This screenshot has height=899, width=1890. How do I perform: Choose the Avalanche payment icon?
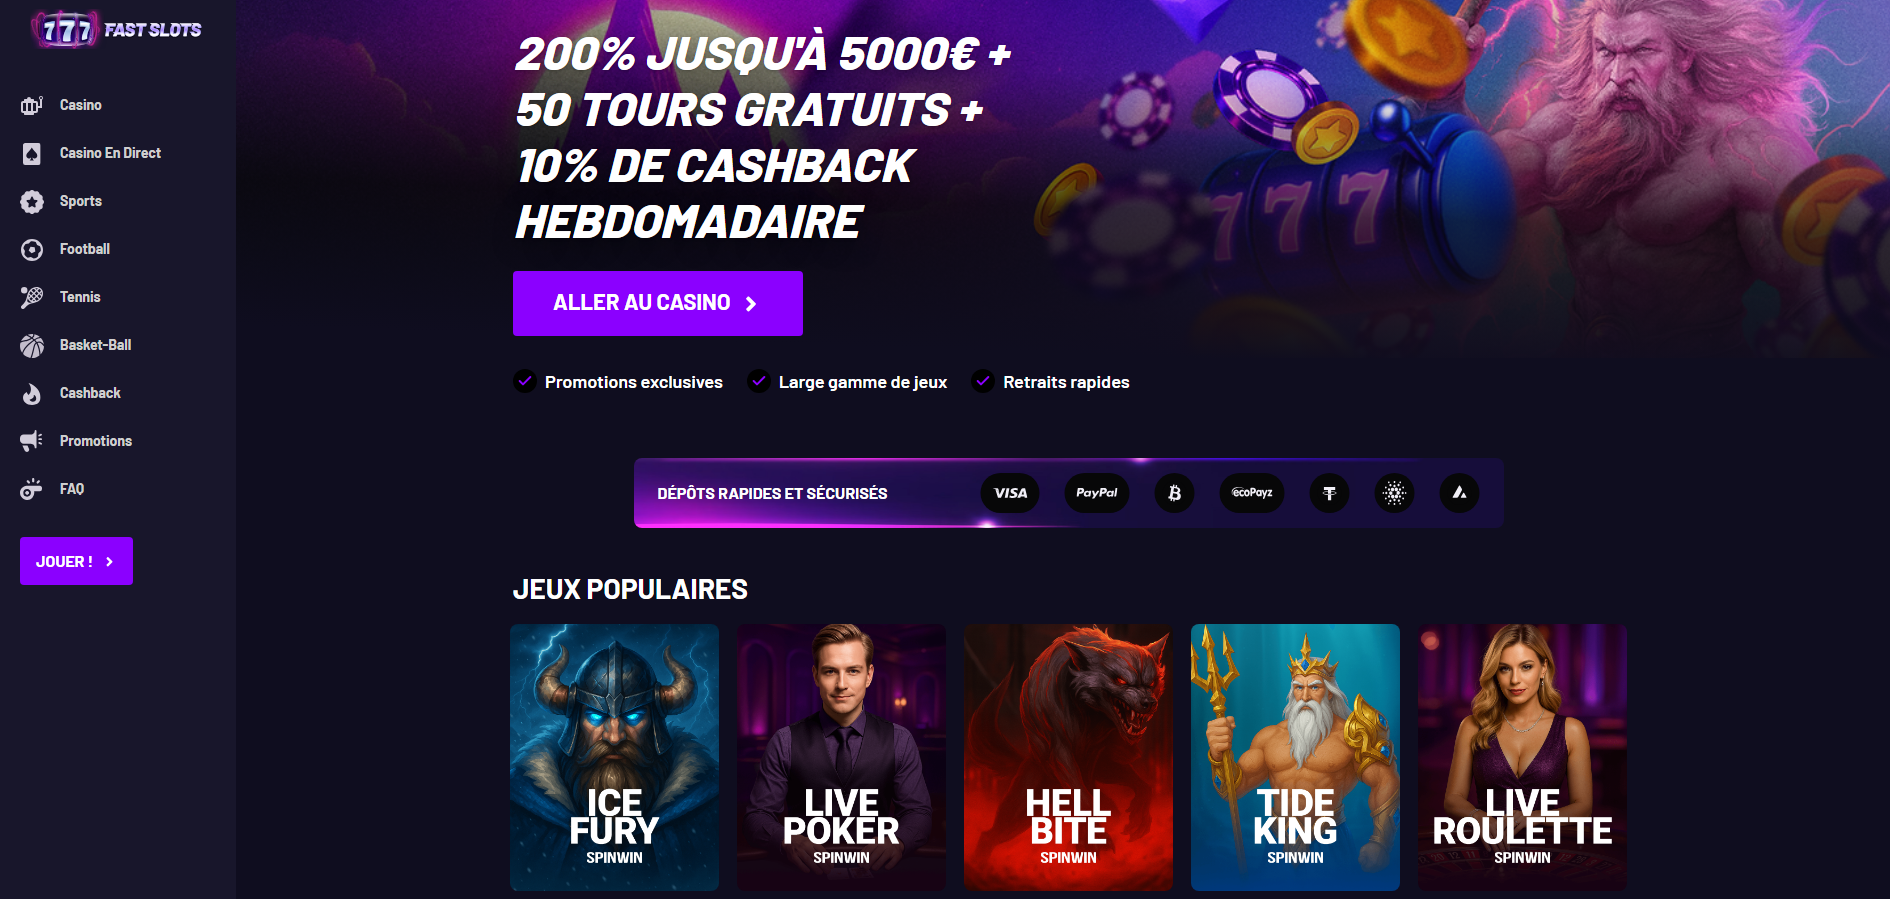(x=1460, y=493)
